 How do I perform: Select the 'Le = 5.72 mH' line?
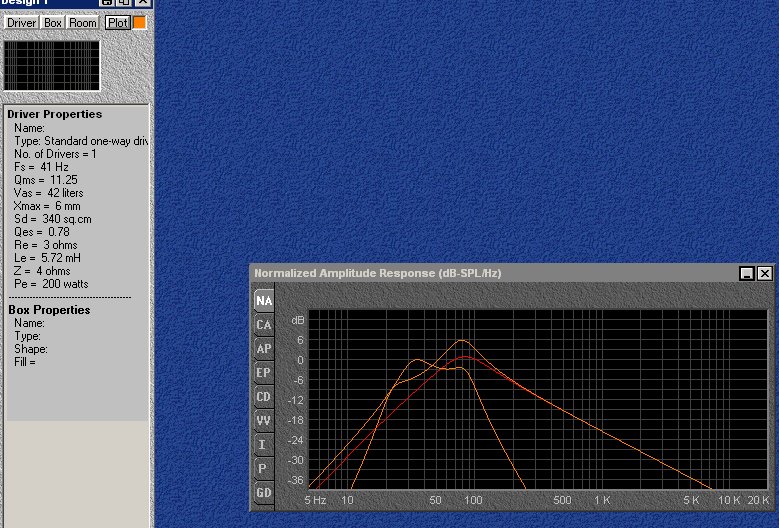(x=47, y=258)
